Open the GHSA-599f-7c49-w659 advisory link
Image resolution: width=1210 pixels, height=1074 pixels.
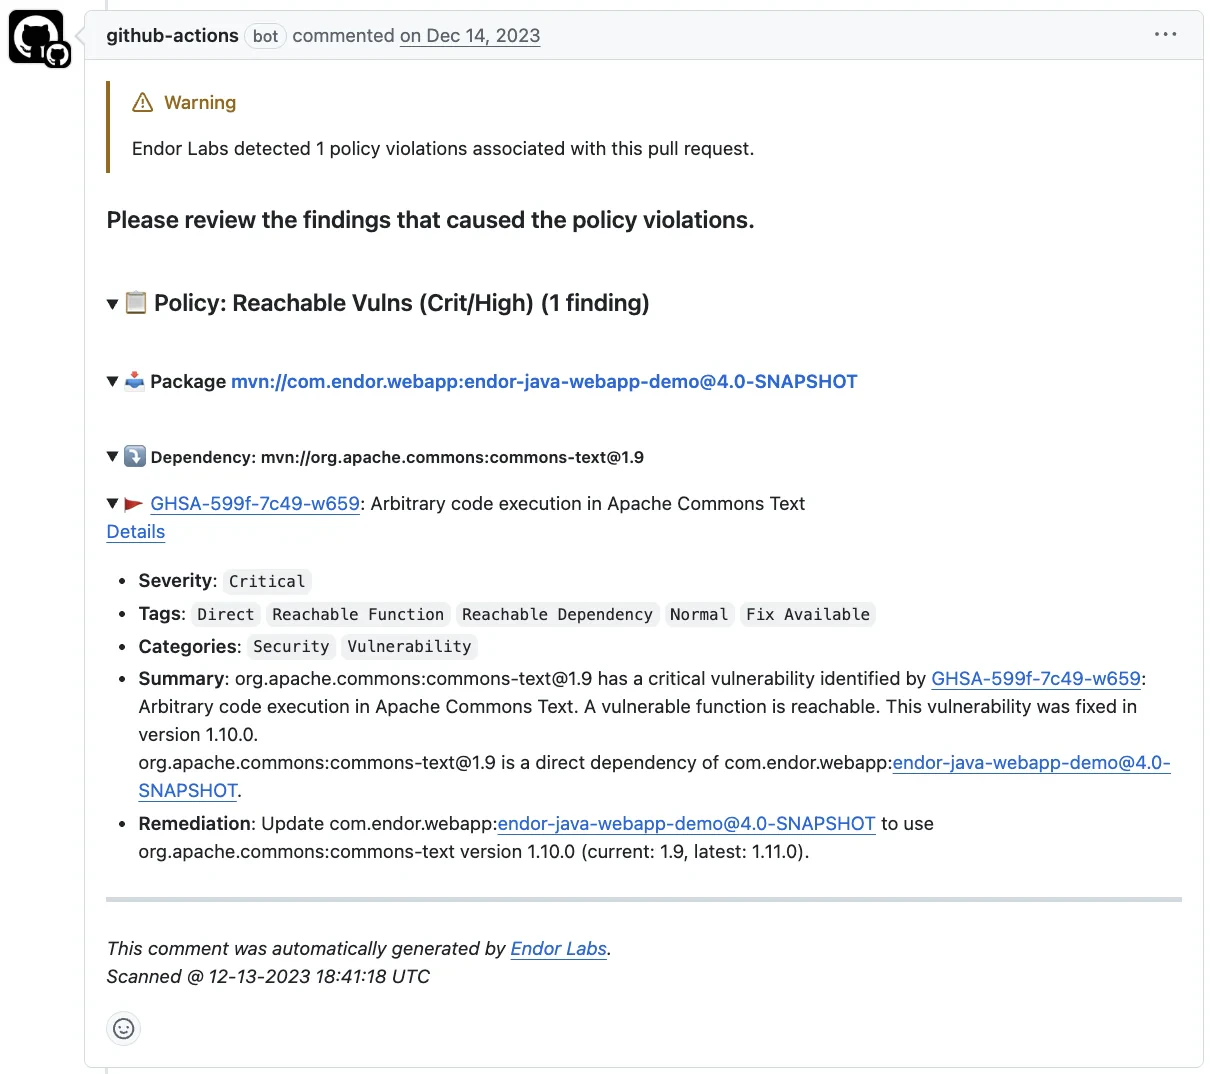(x=255, y=503)
